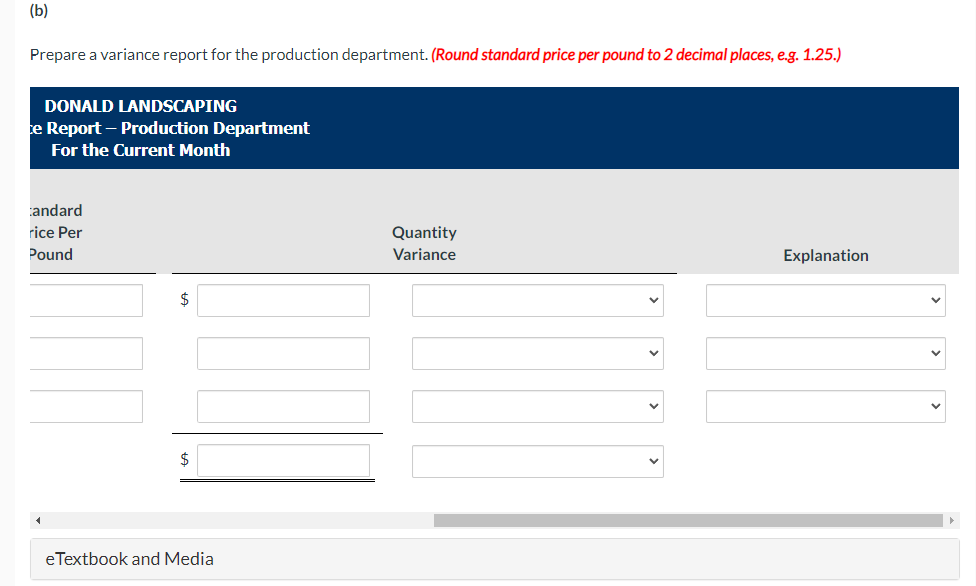The height and width of the screenshot is (586, 976).
Task: Open the total row Quantity Variance dropdown
Action: 537,461
